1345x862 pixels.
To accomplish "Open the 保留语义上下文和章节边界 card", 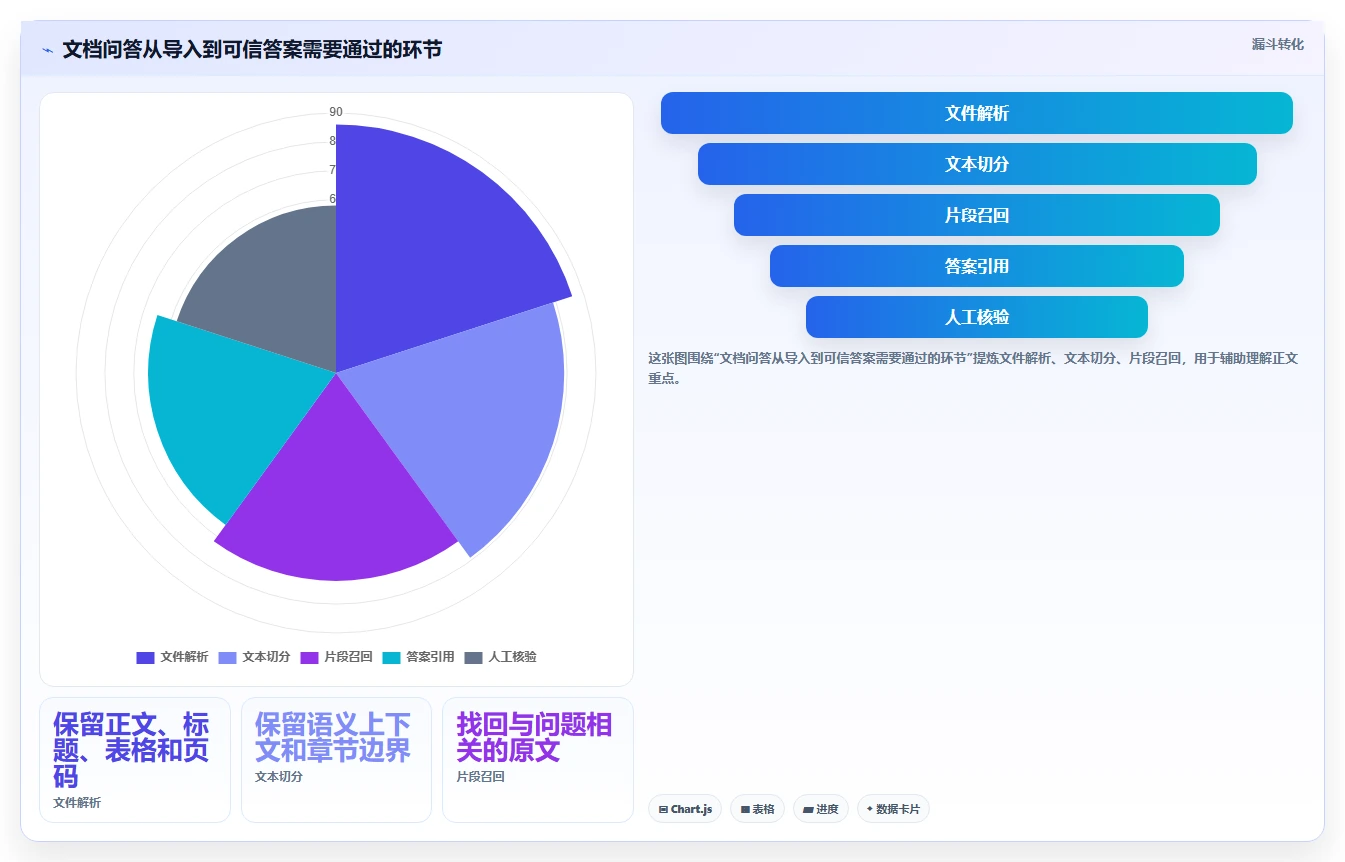I will pos(336,760).
